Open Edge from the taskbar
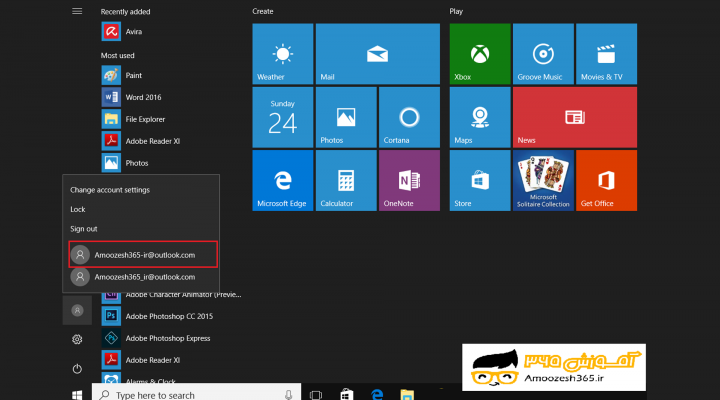Viewport: 720px width, 400px height. click(377, 394)
